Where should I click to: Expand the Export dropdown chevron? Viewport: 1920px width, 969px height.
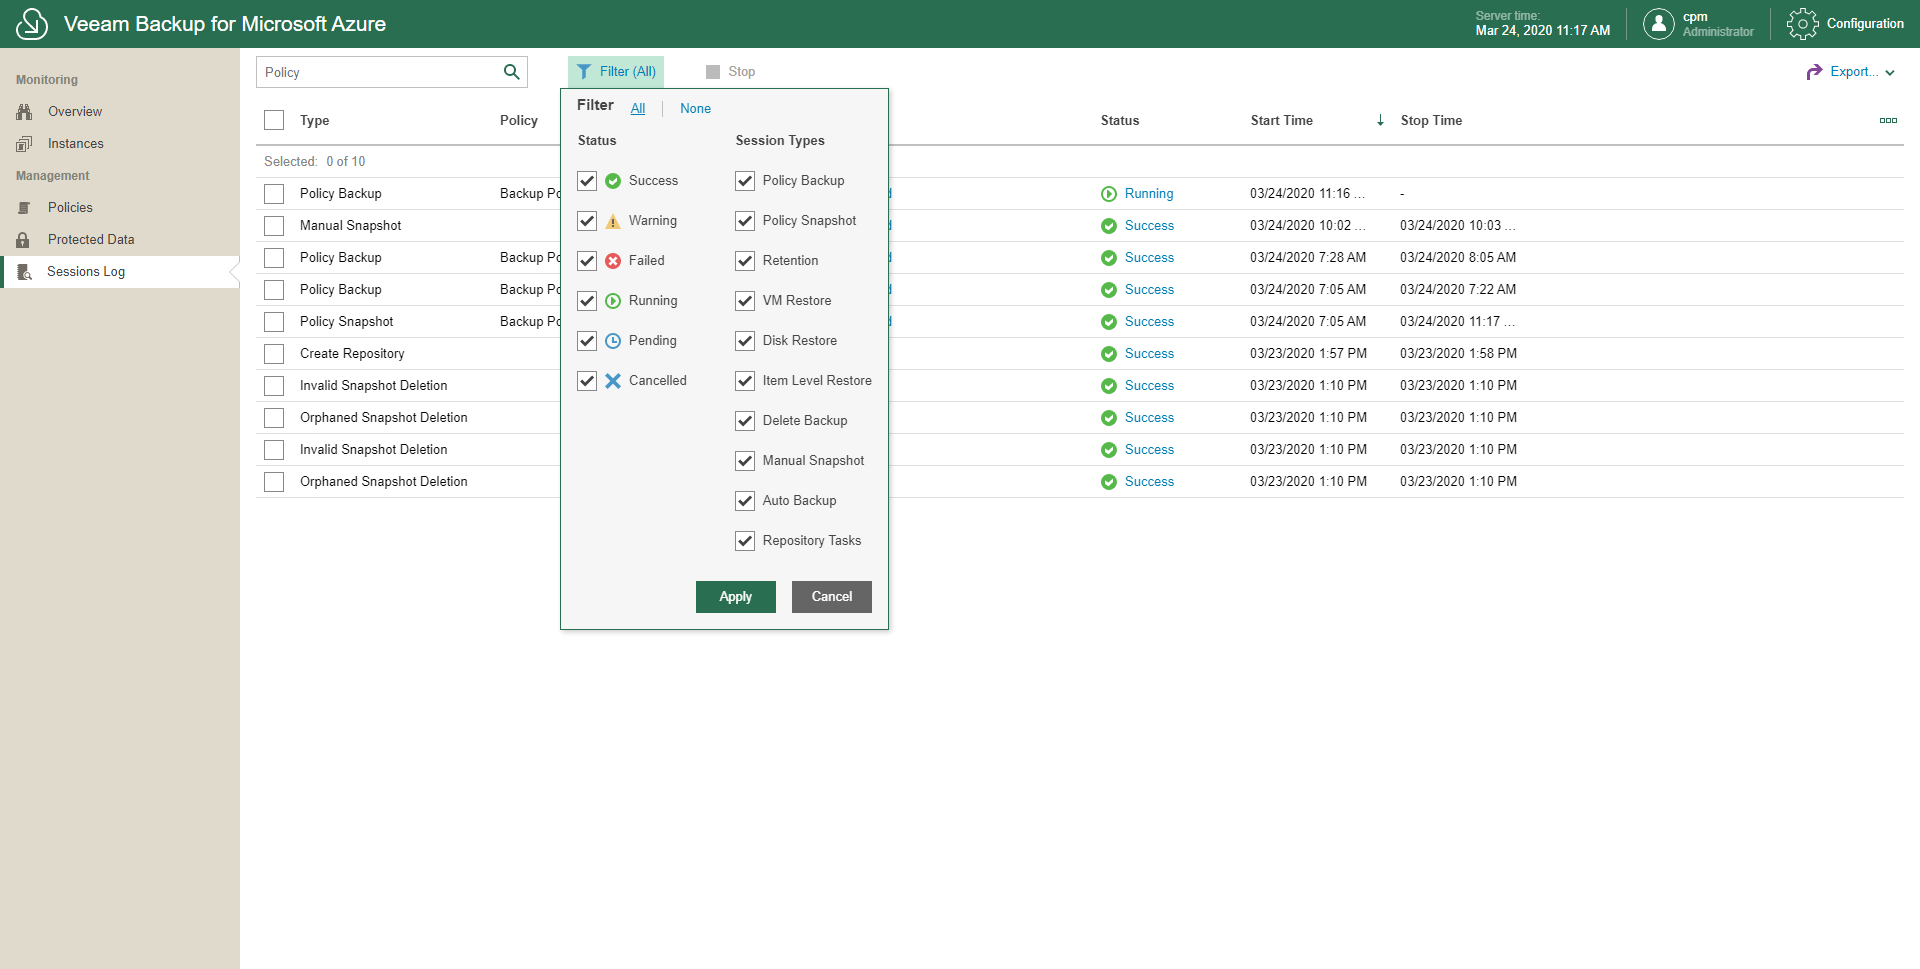click(x=1890, y=73)
